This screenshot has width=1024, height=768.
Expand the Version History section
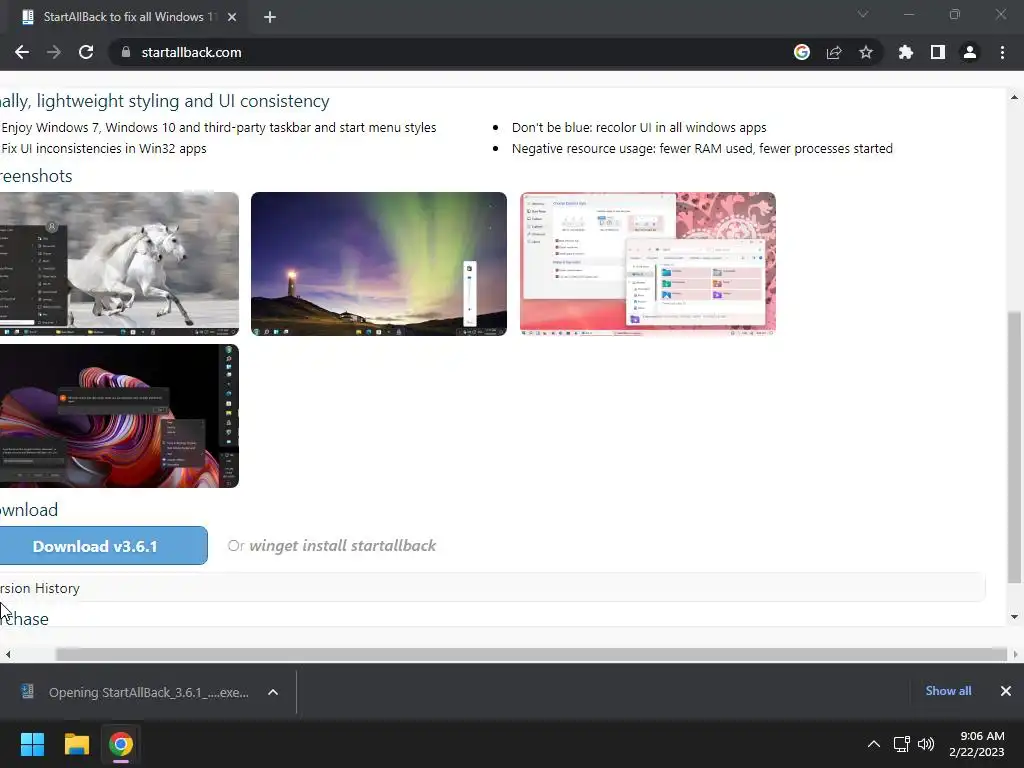click(x=492, y=588)
